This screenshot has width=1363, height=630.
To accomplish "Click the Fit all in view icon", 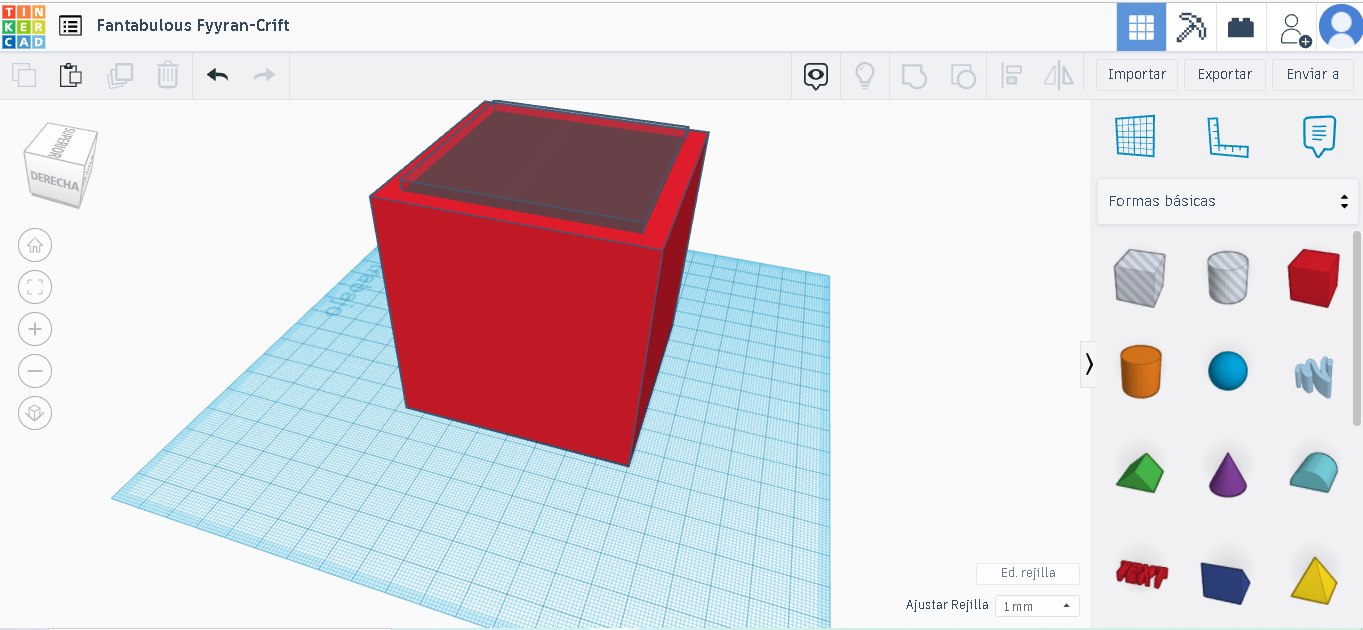I will coord(35,288).
